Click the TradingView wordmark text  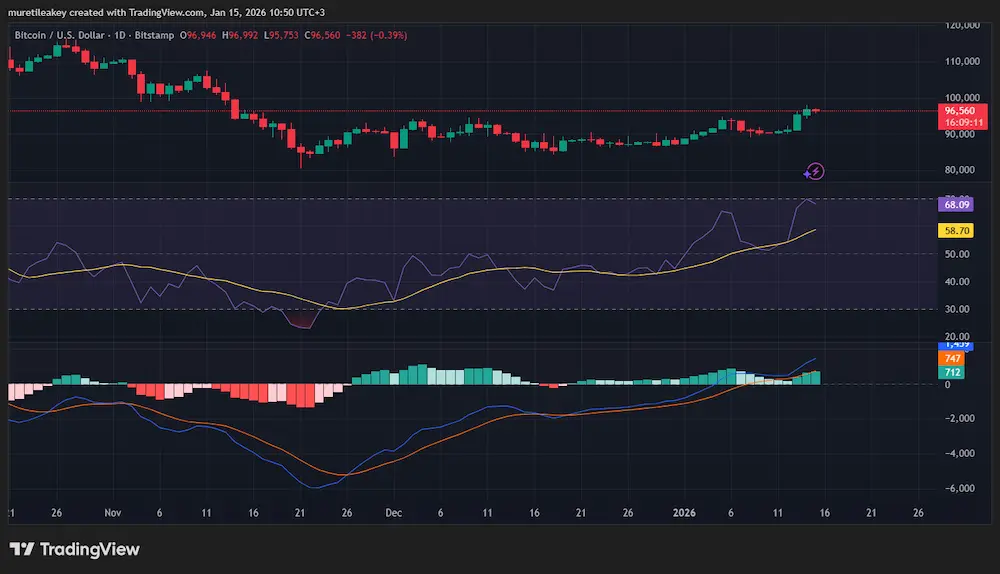point(88,549)
